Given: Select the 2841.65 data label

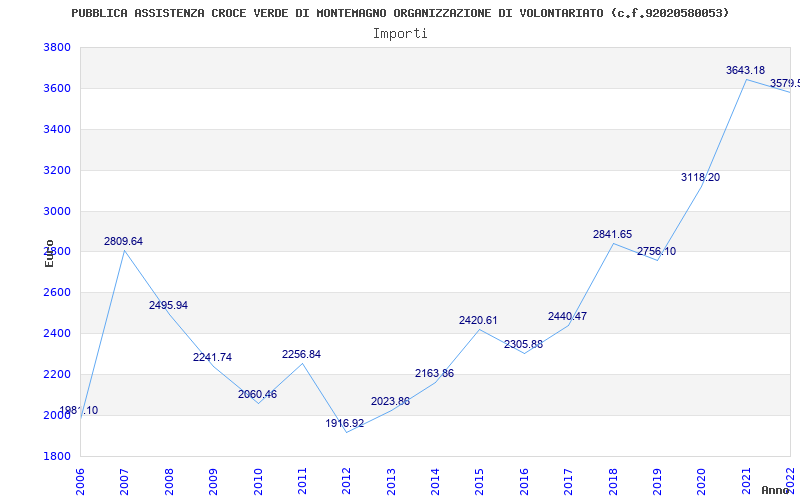Looking at the screenshot, I should [x=612, y=234].
